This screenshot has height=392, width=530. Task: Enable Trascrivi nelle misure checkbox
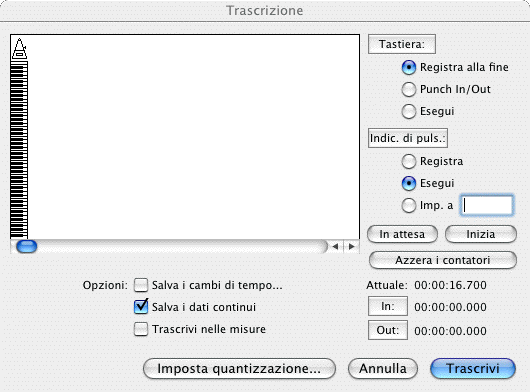point(141,329)
